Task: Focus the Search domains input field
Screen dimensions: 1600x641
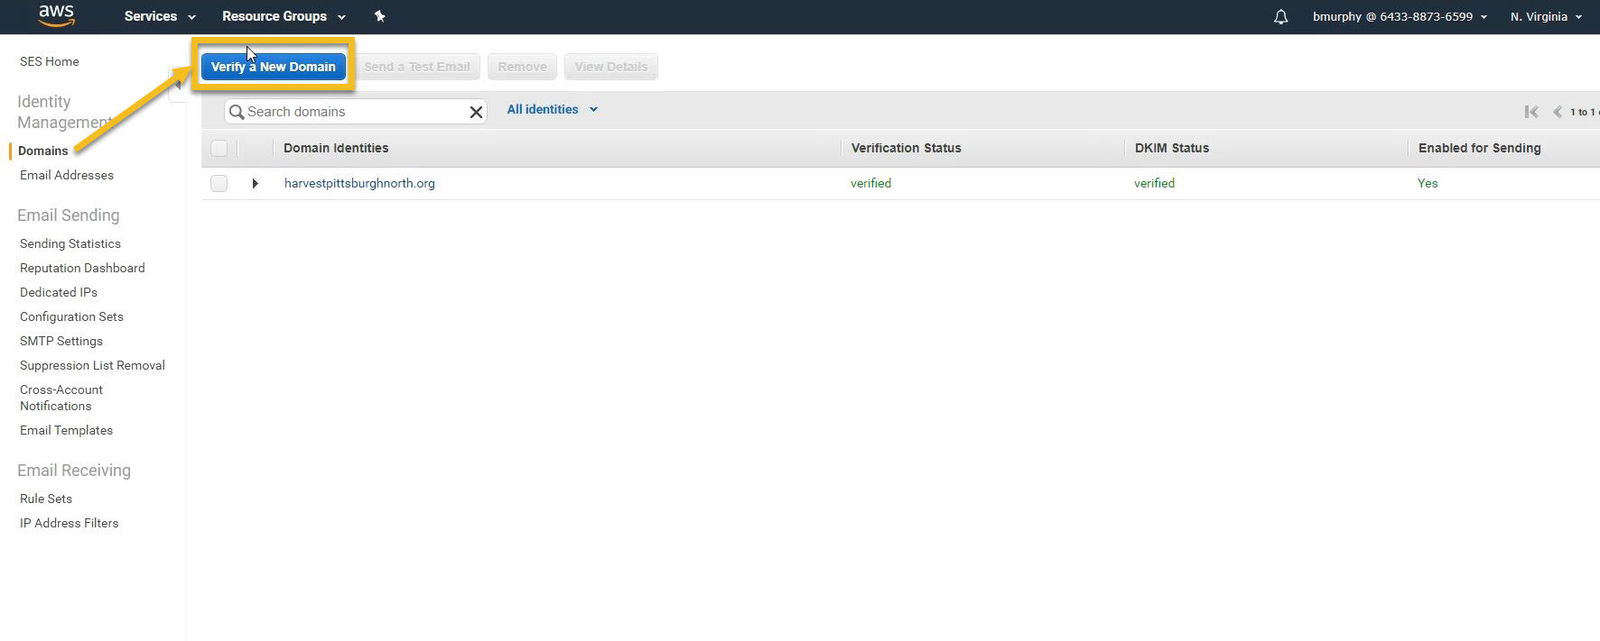Action: click(355, 112)
